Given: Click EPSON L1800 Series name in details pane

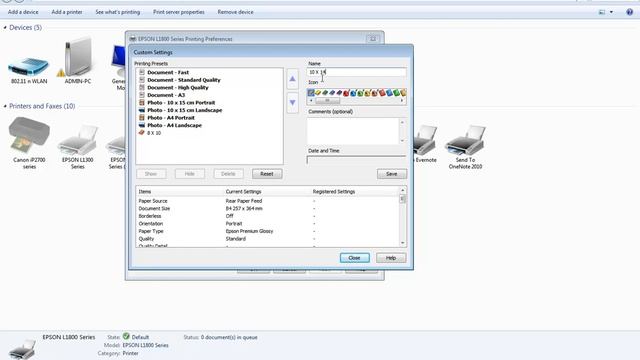Looking at the screenshot, I should click(x=69, y=337).
